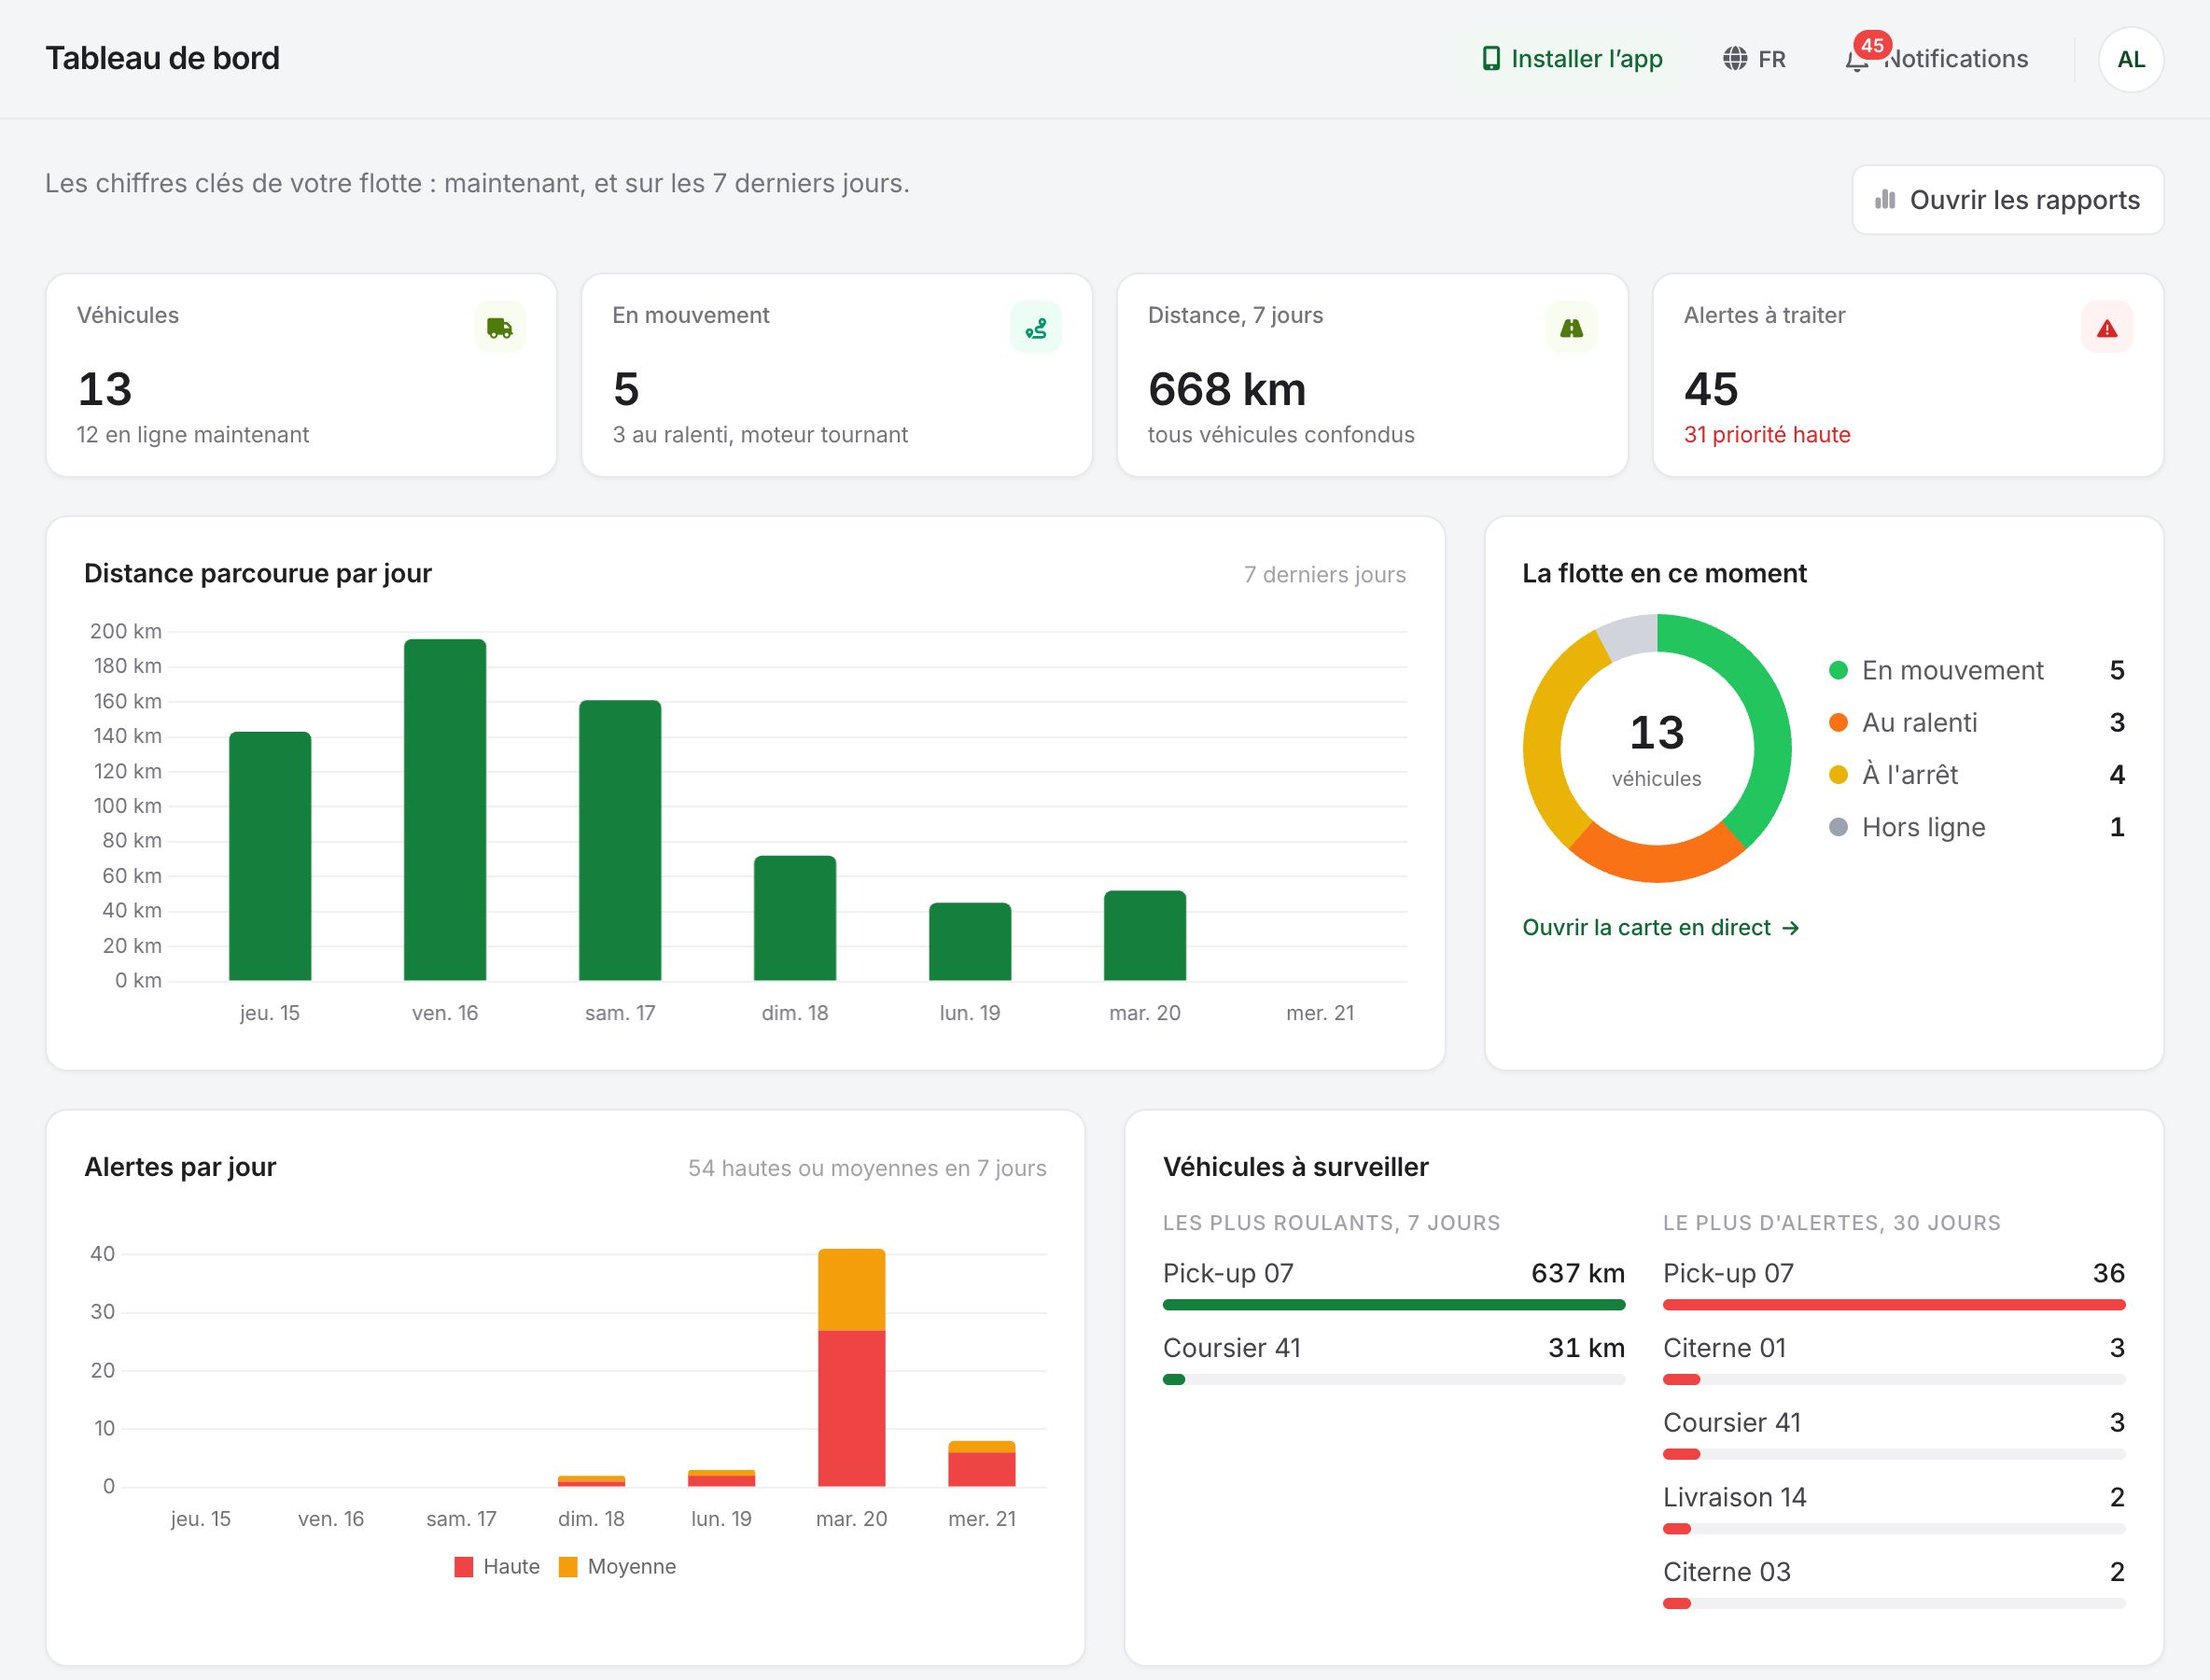
Task: Click the ven. 16 distance bar
Action: coord(445,810)
